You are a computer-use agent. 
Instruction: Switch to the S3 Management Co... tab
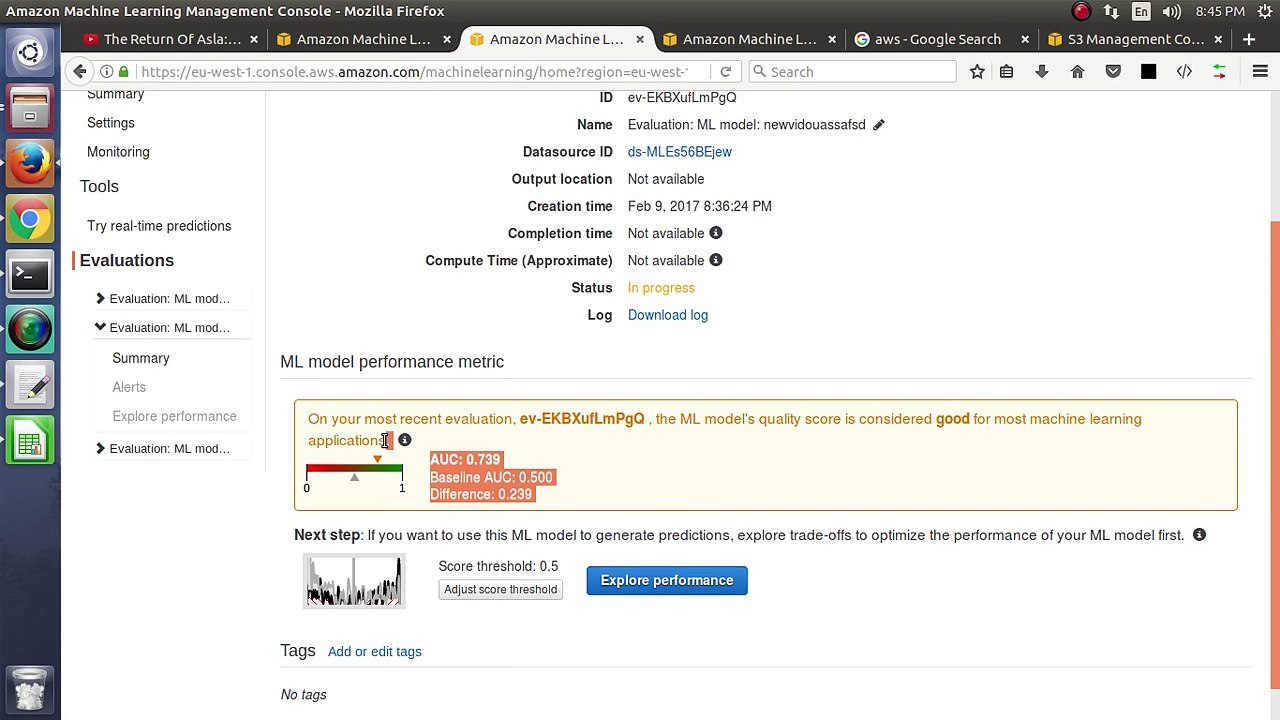coord(1135,39)
